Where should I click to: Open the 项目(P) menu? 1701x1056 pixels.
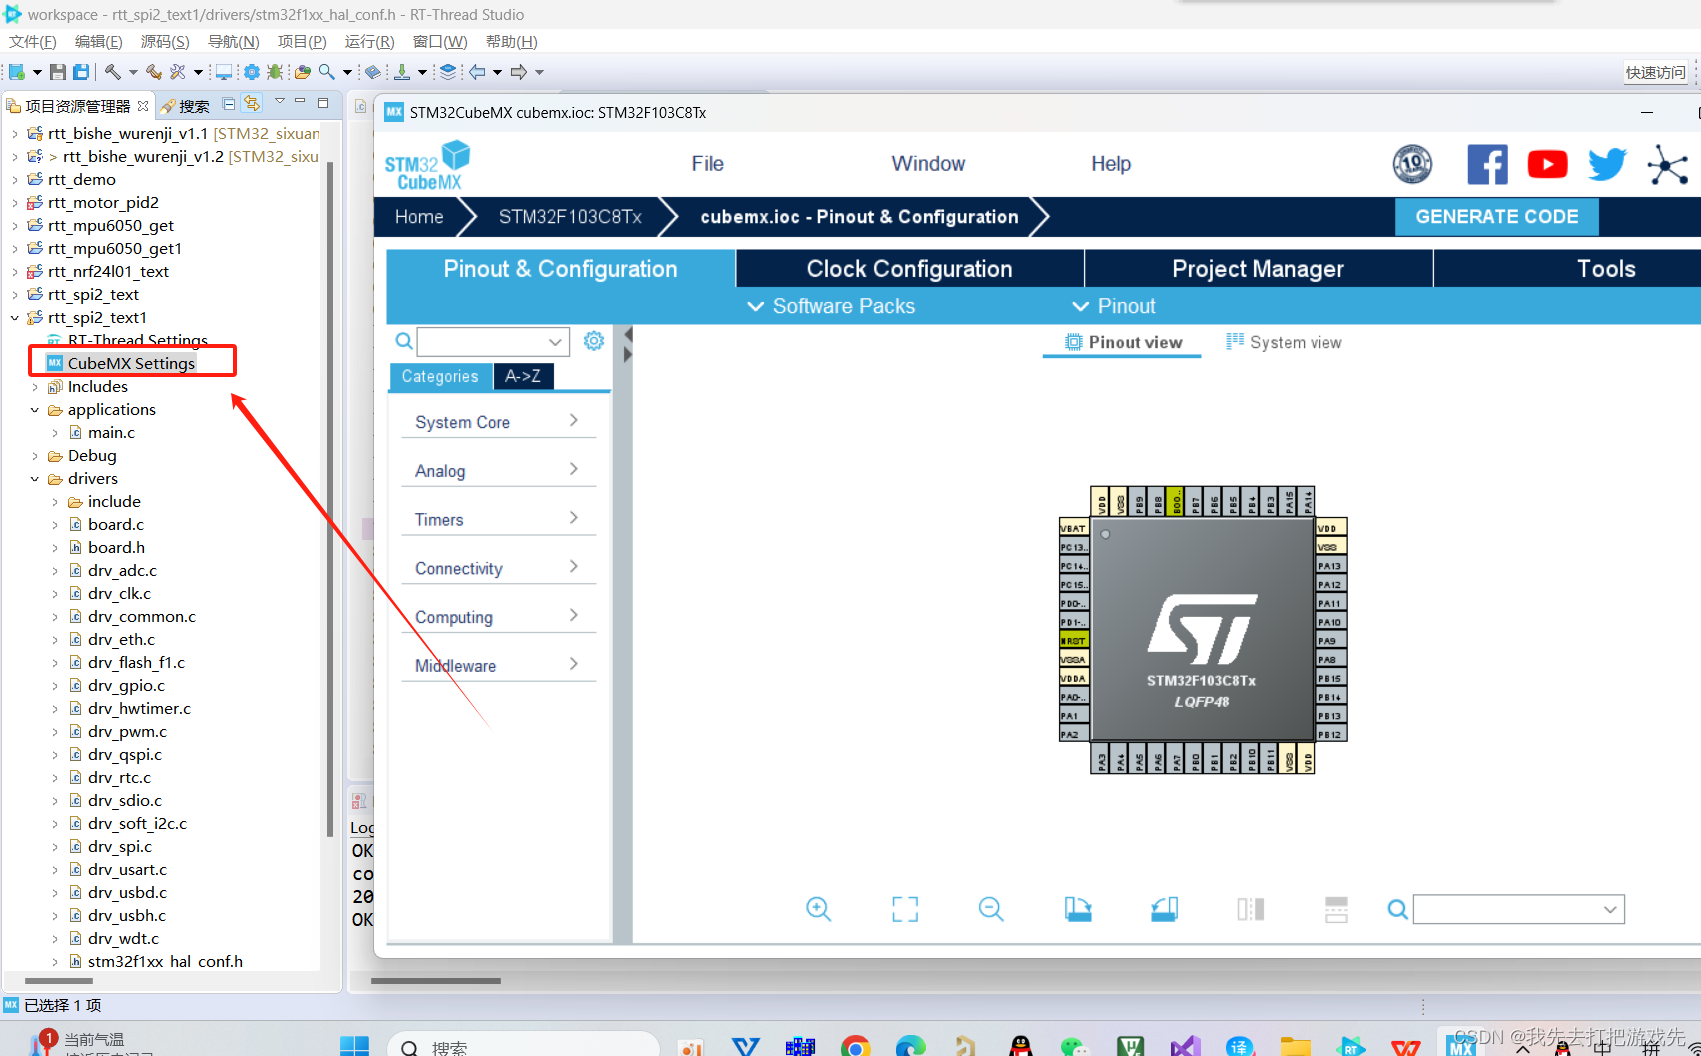coord(302,41)
